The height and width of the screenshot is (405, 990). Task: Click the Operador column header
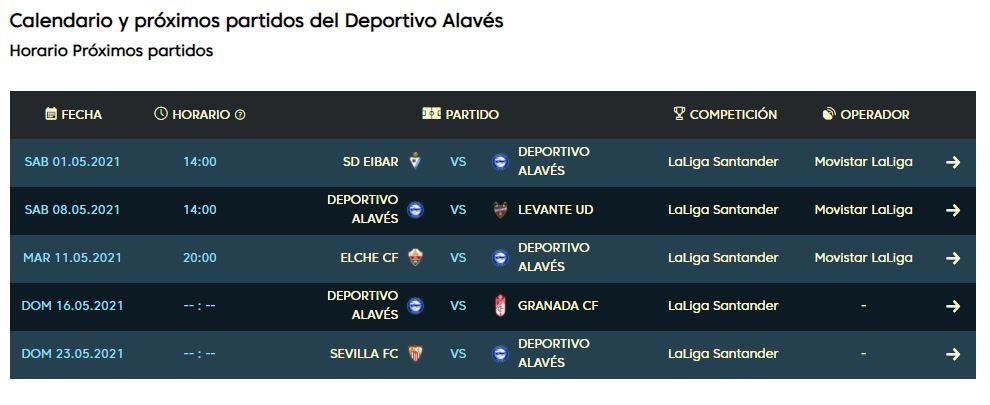(866, 115)
